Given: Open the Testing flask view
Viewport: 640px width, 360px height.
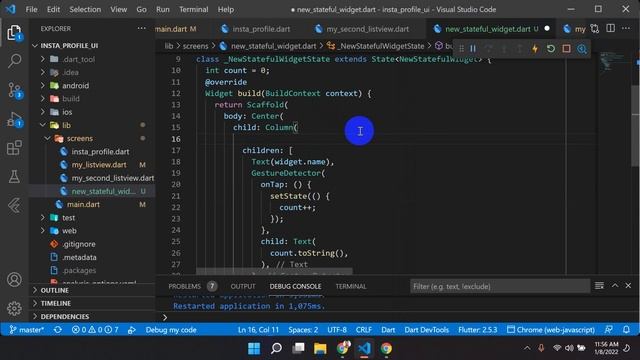Looking at the screenshot, I should click(x=14, y=176).
